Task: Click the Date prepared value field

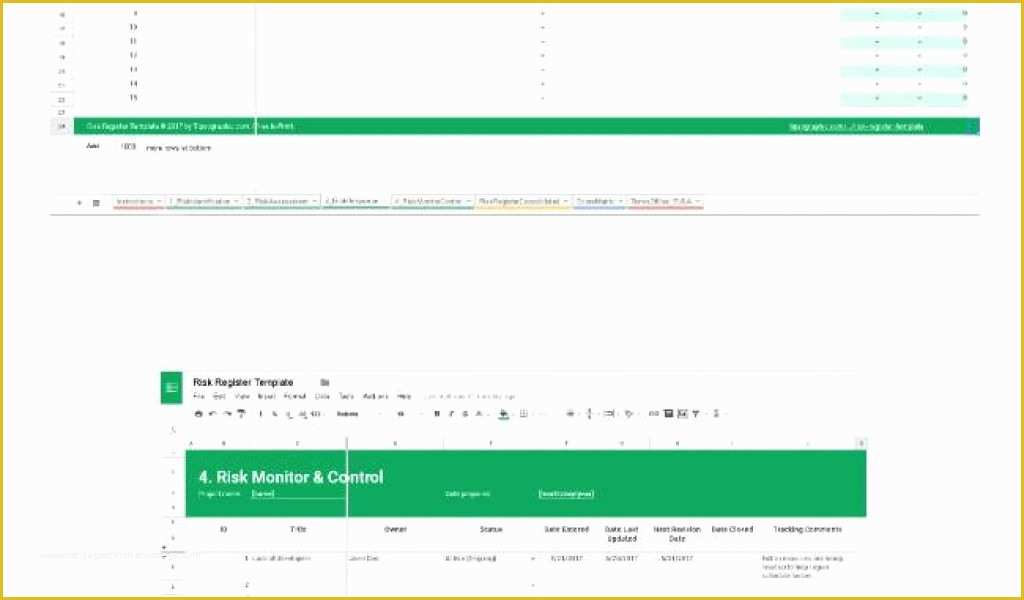Action: pos(566,494)
